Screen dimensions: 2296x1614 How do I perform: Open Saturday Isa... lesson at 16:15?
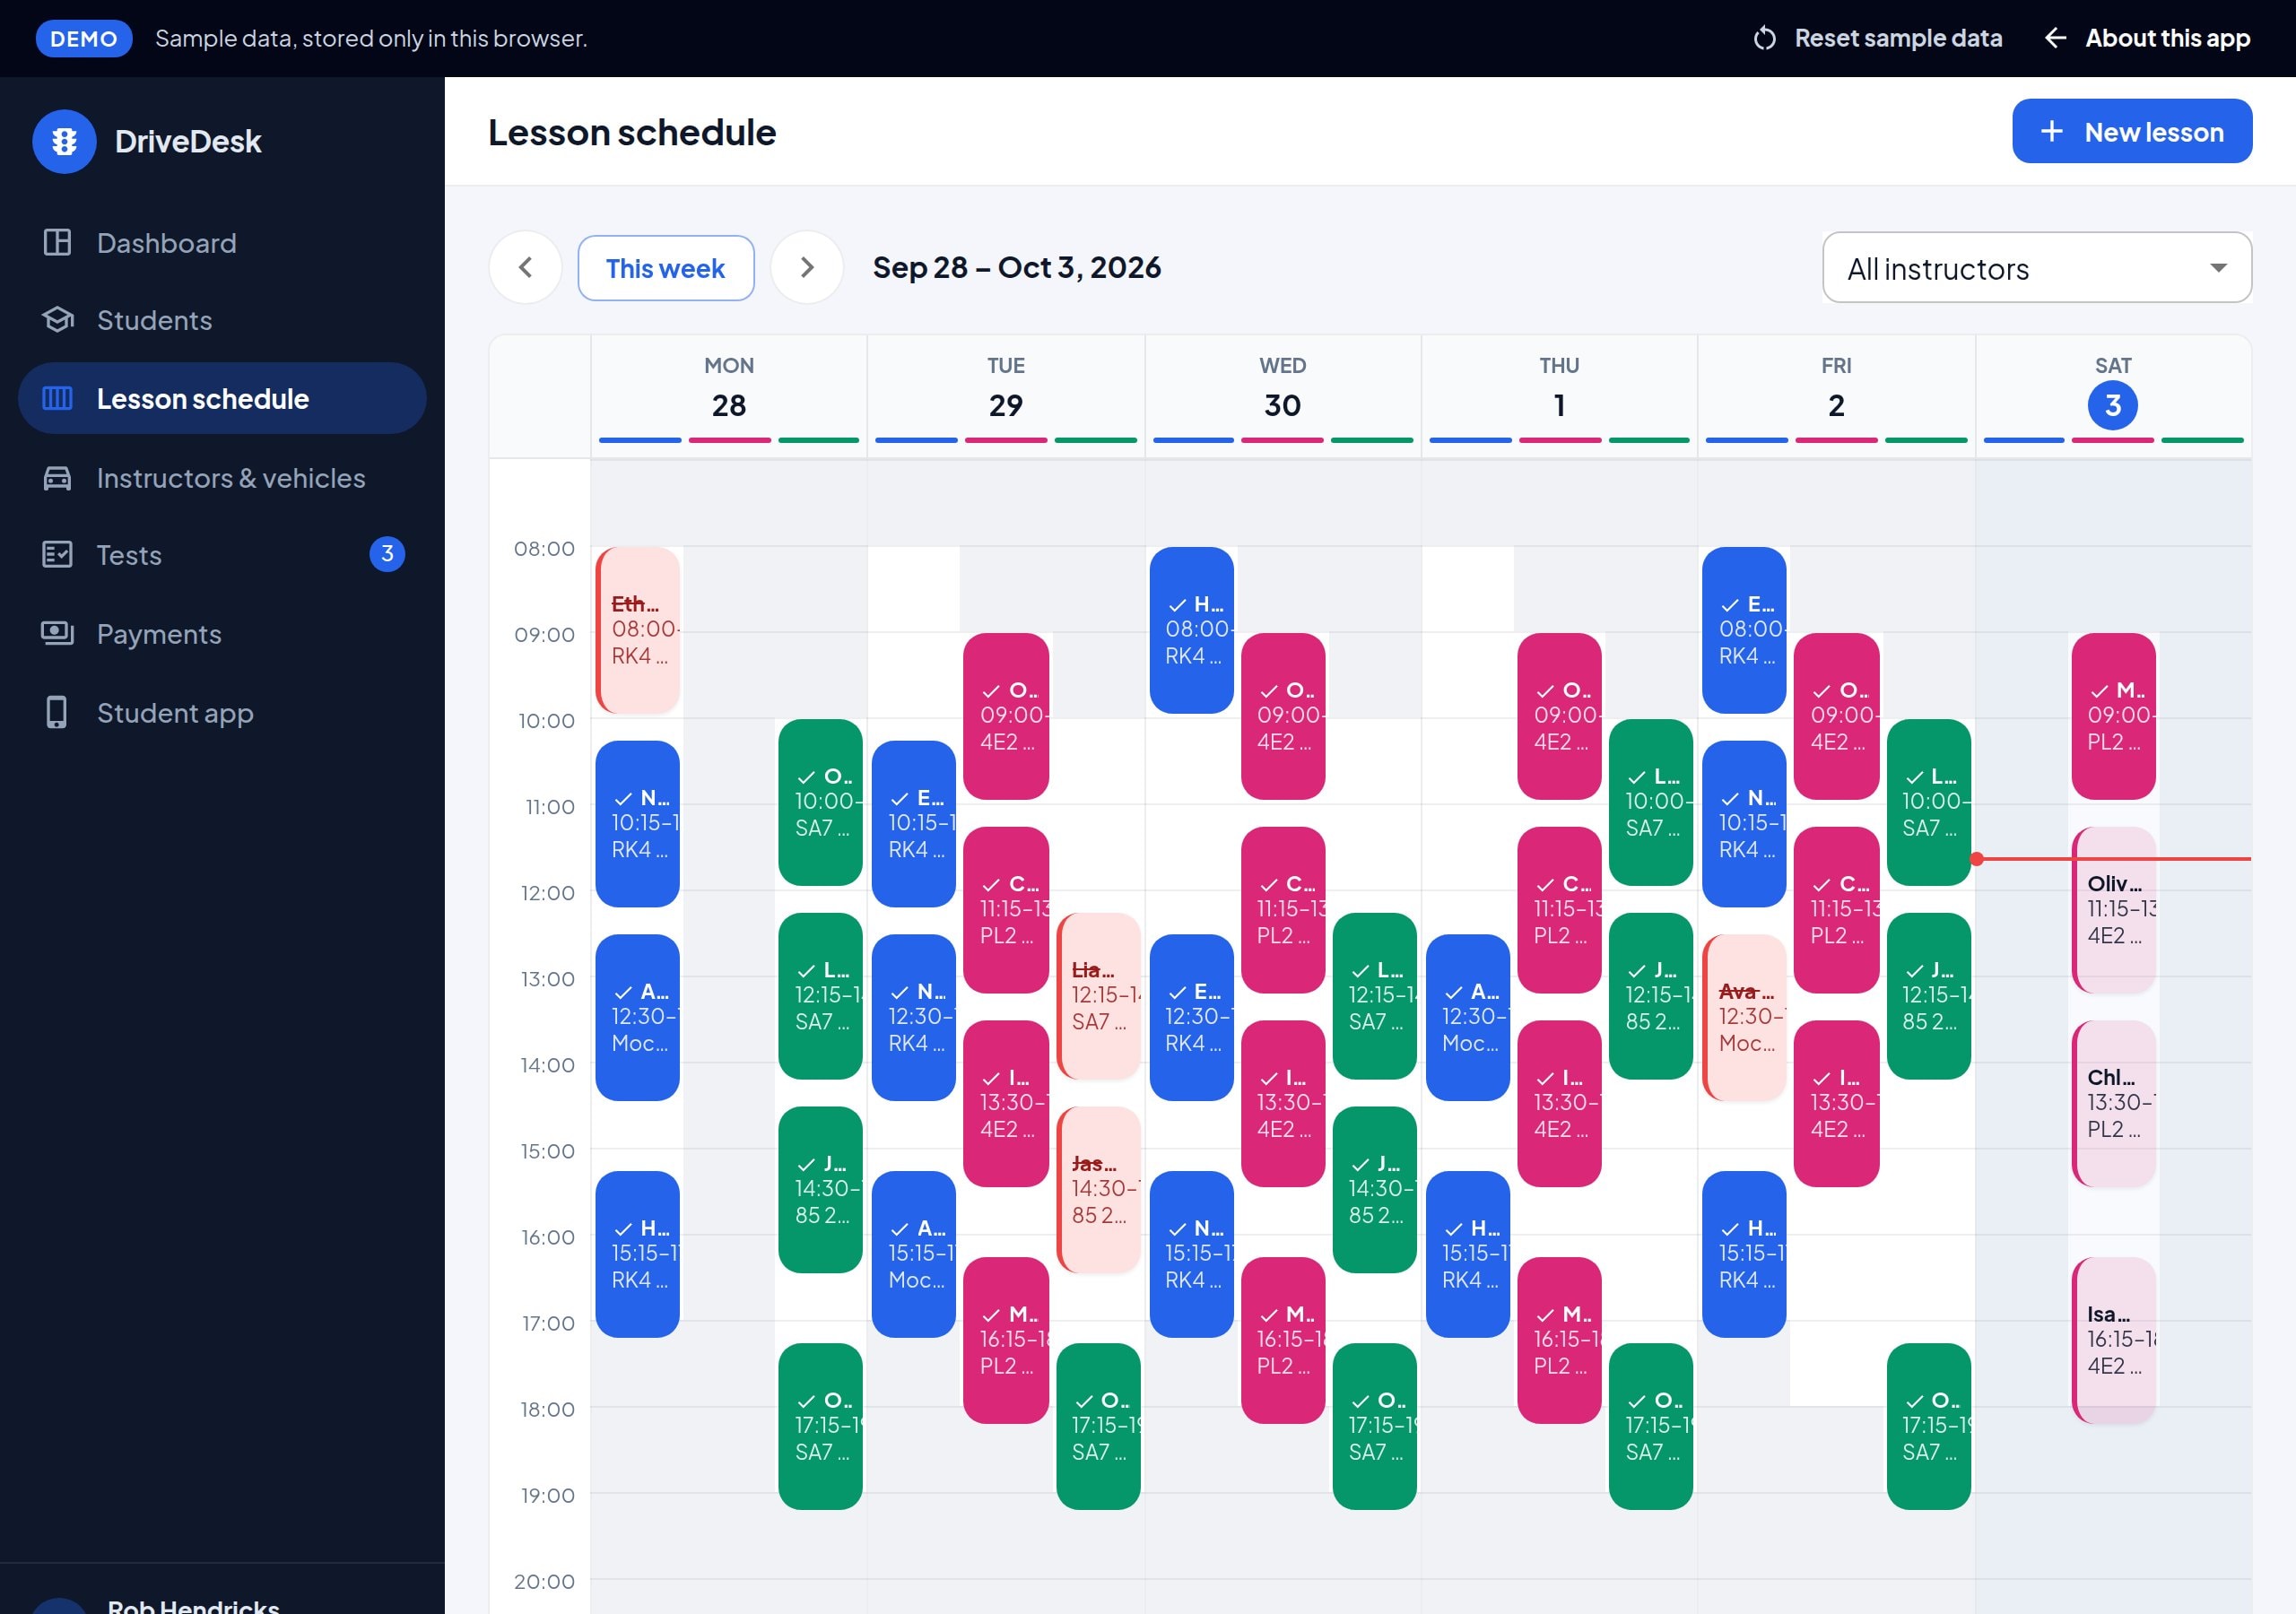tap(2114, 1340)
